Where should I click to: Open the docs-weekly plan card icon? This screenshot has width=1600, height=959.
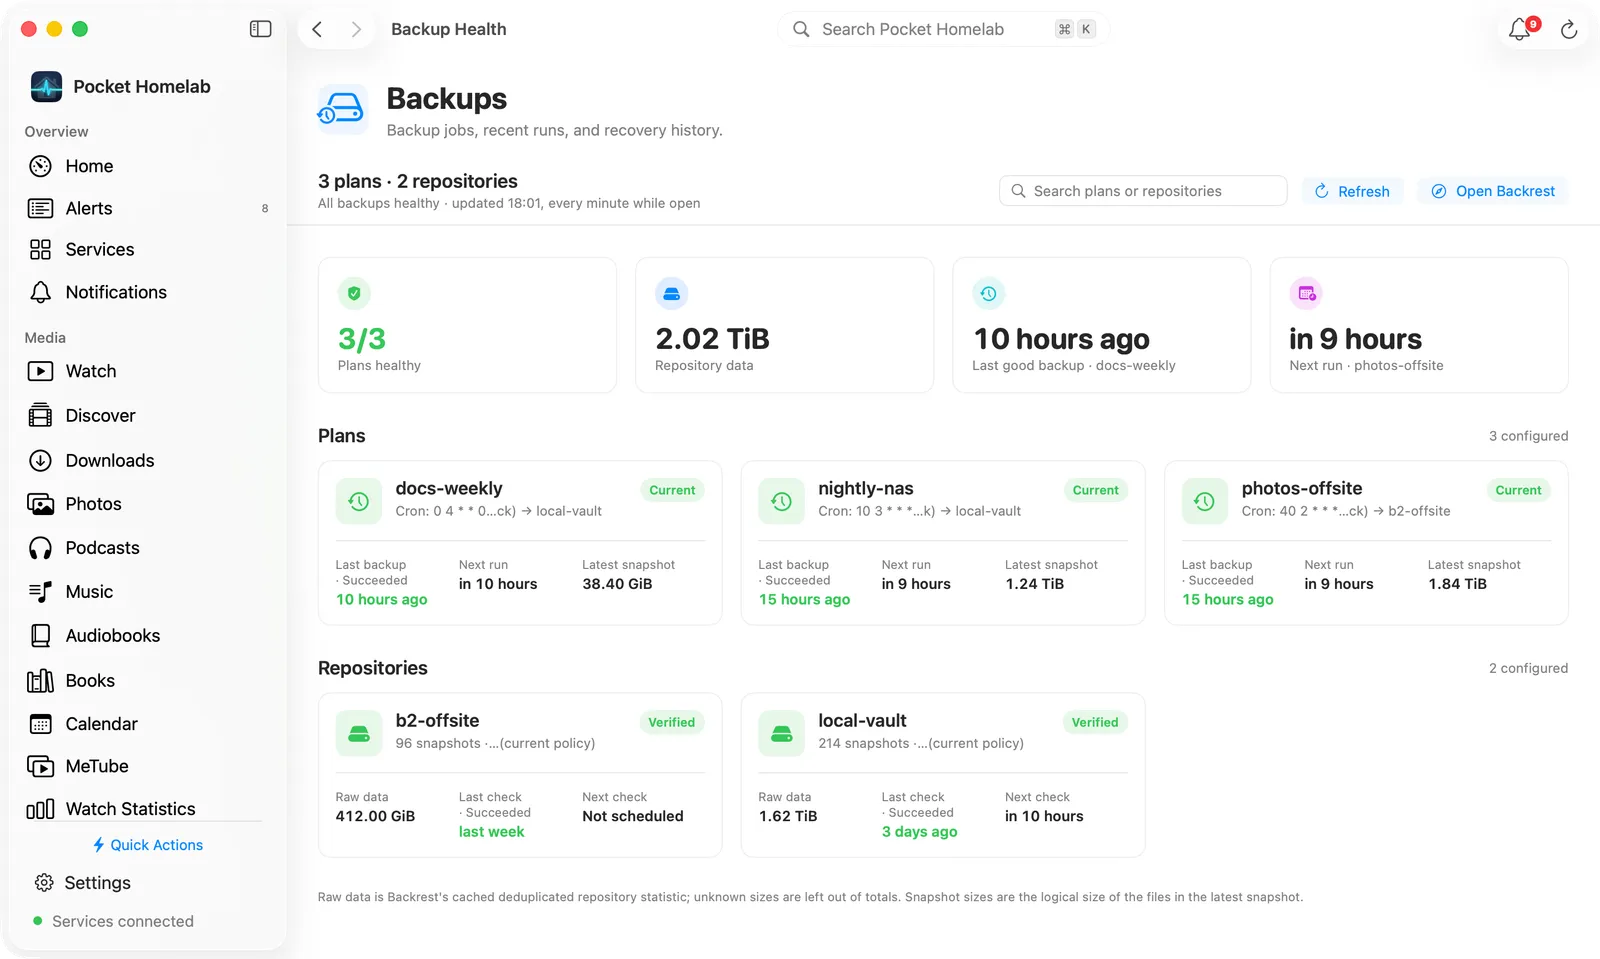pyautogui.click(x=358, y=501)
